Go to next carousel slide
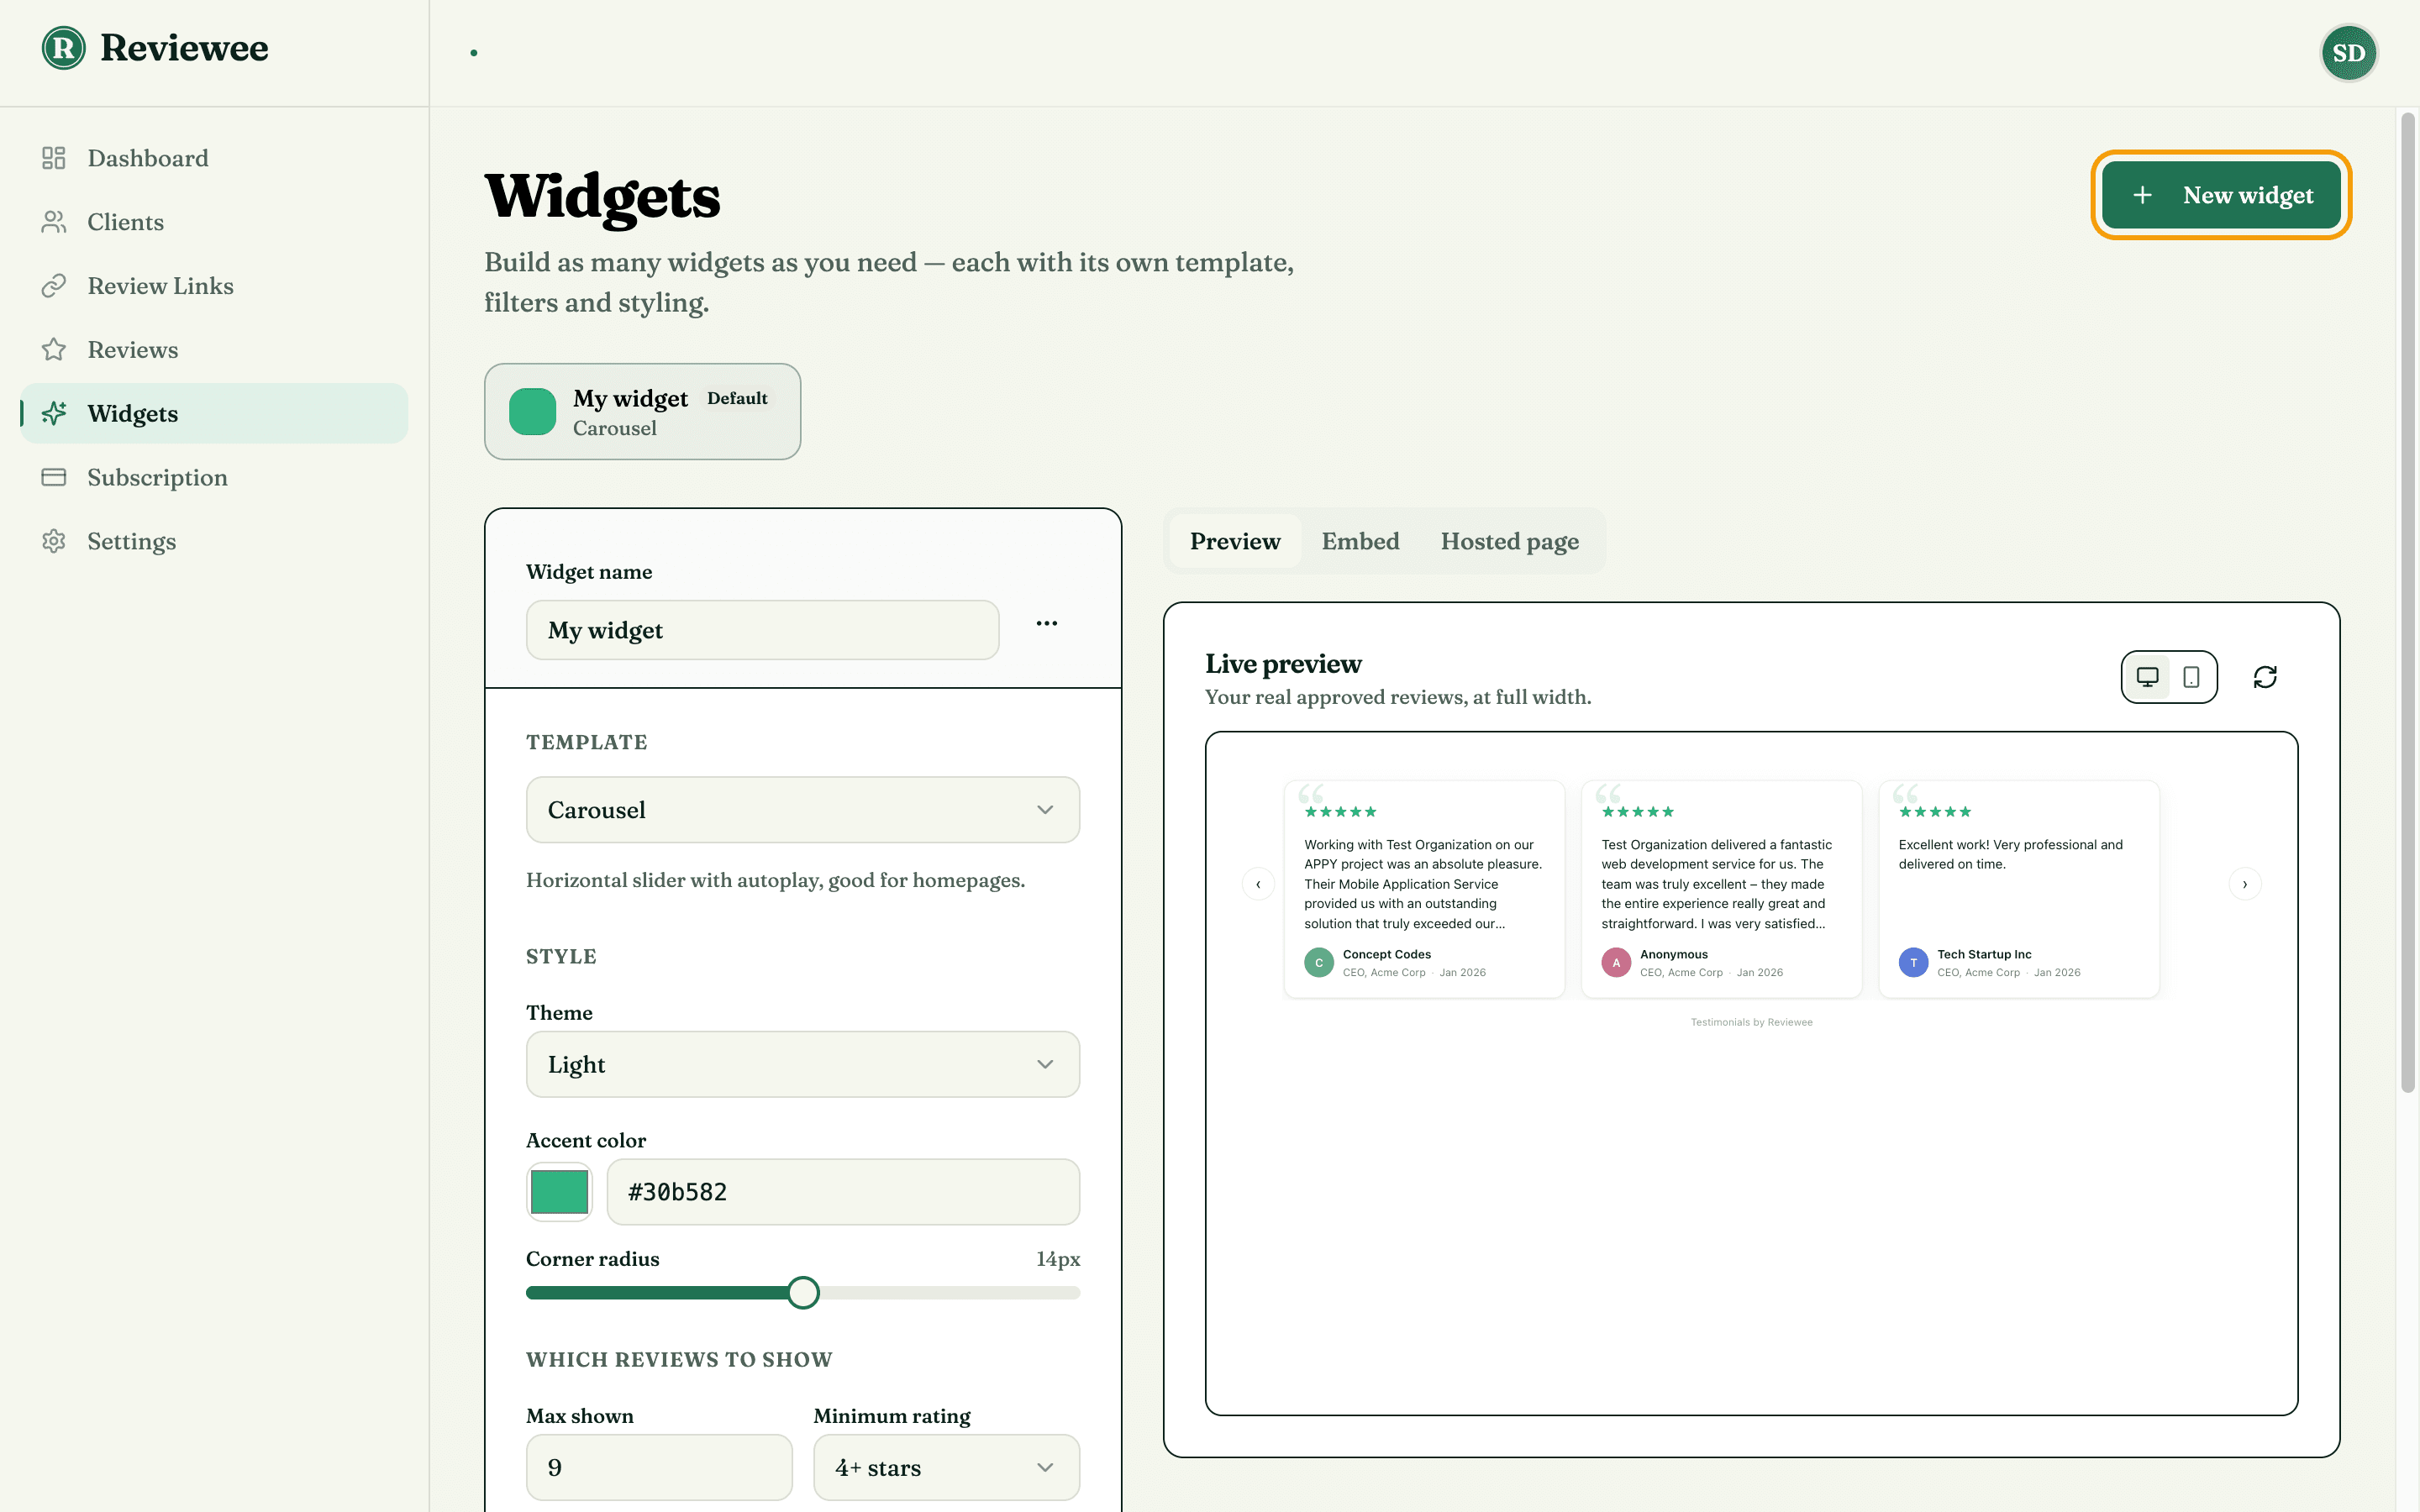Image resolution: width=2420 pixels, height=1512 pixels. tap(2245, 884)
